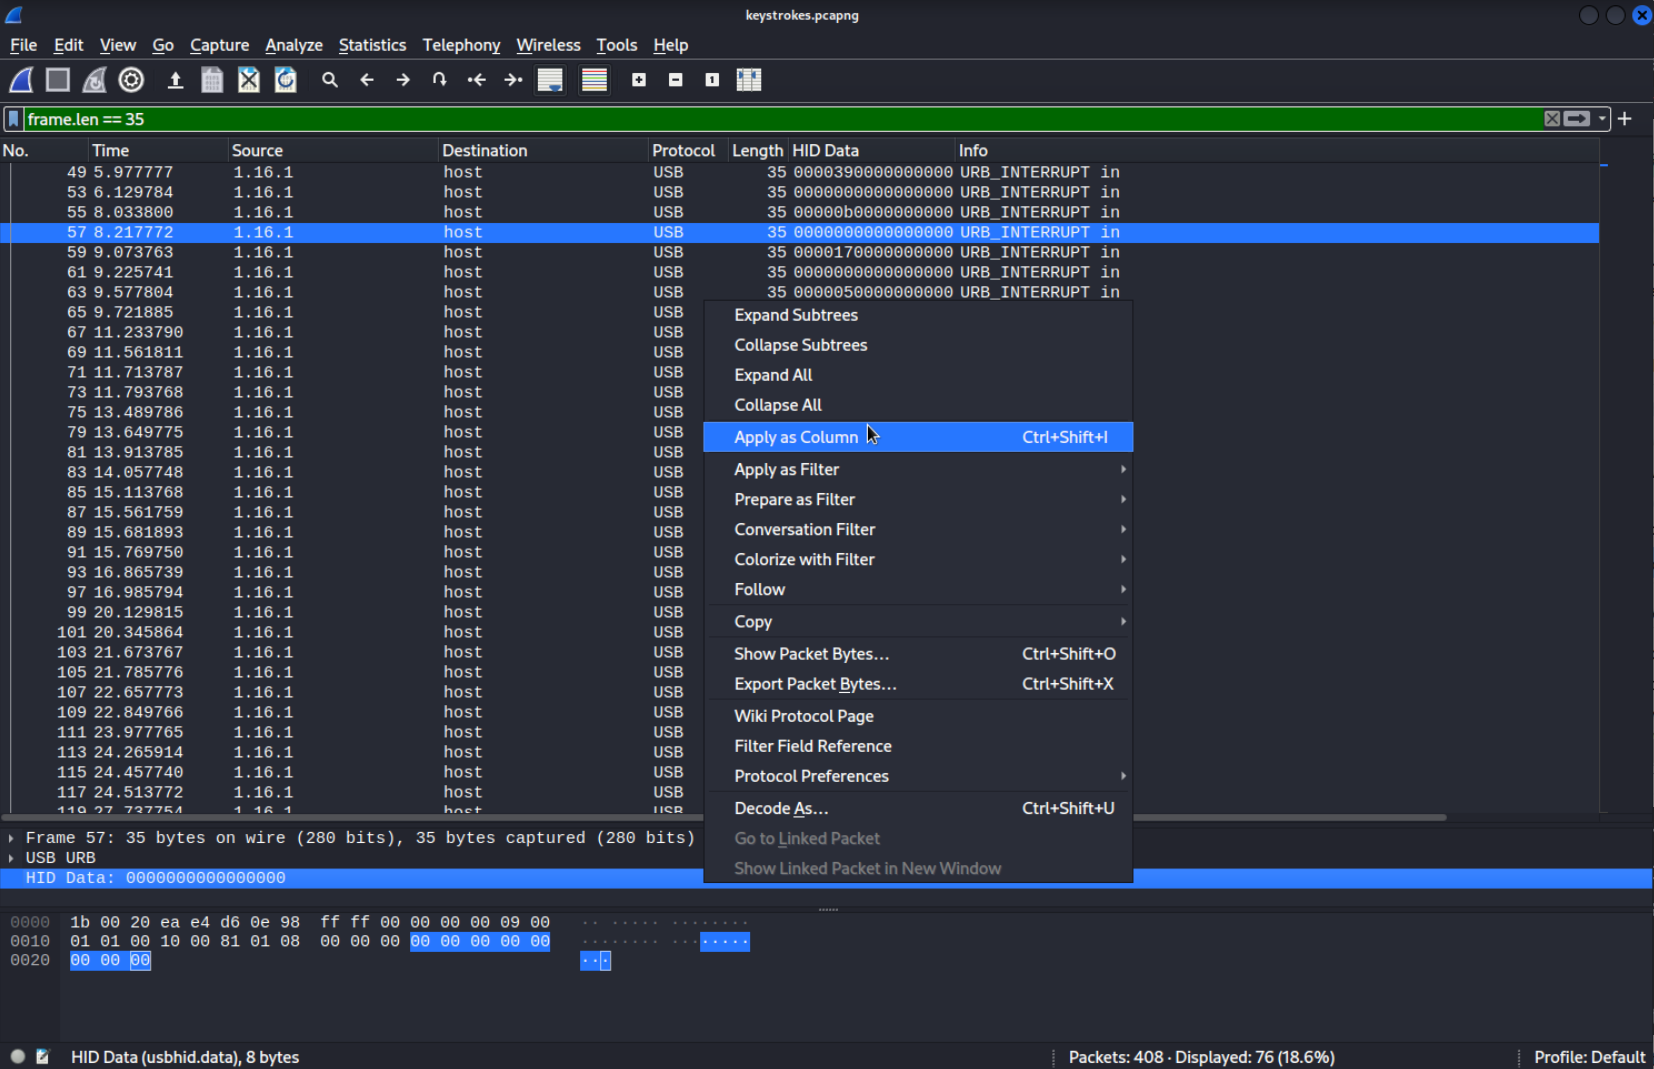Go to the previous packet arrow
This screenshot has width=1654, height=1069.
pos(367,80)
